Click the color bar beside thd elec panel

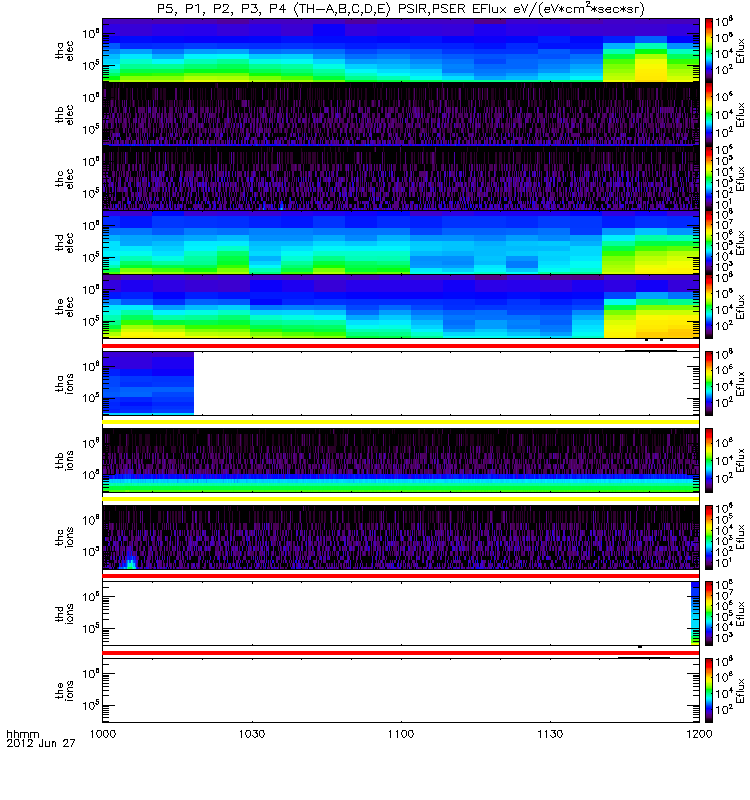(709, 242)
